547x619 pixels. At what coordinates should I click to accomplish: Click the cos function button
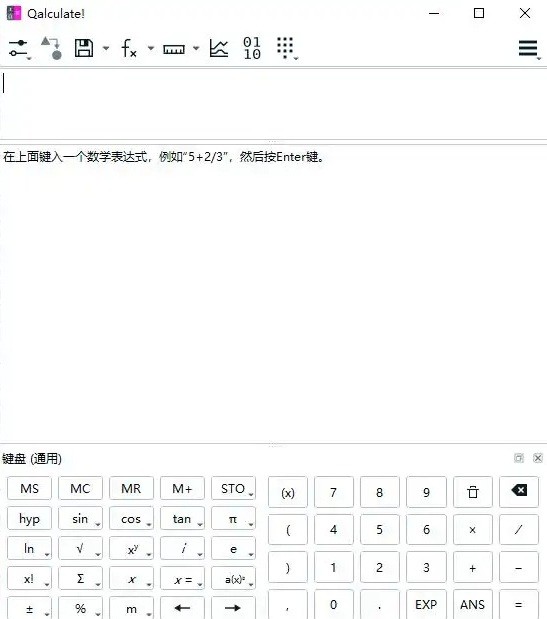pyautogui.click(x=131, y=518)
